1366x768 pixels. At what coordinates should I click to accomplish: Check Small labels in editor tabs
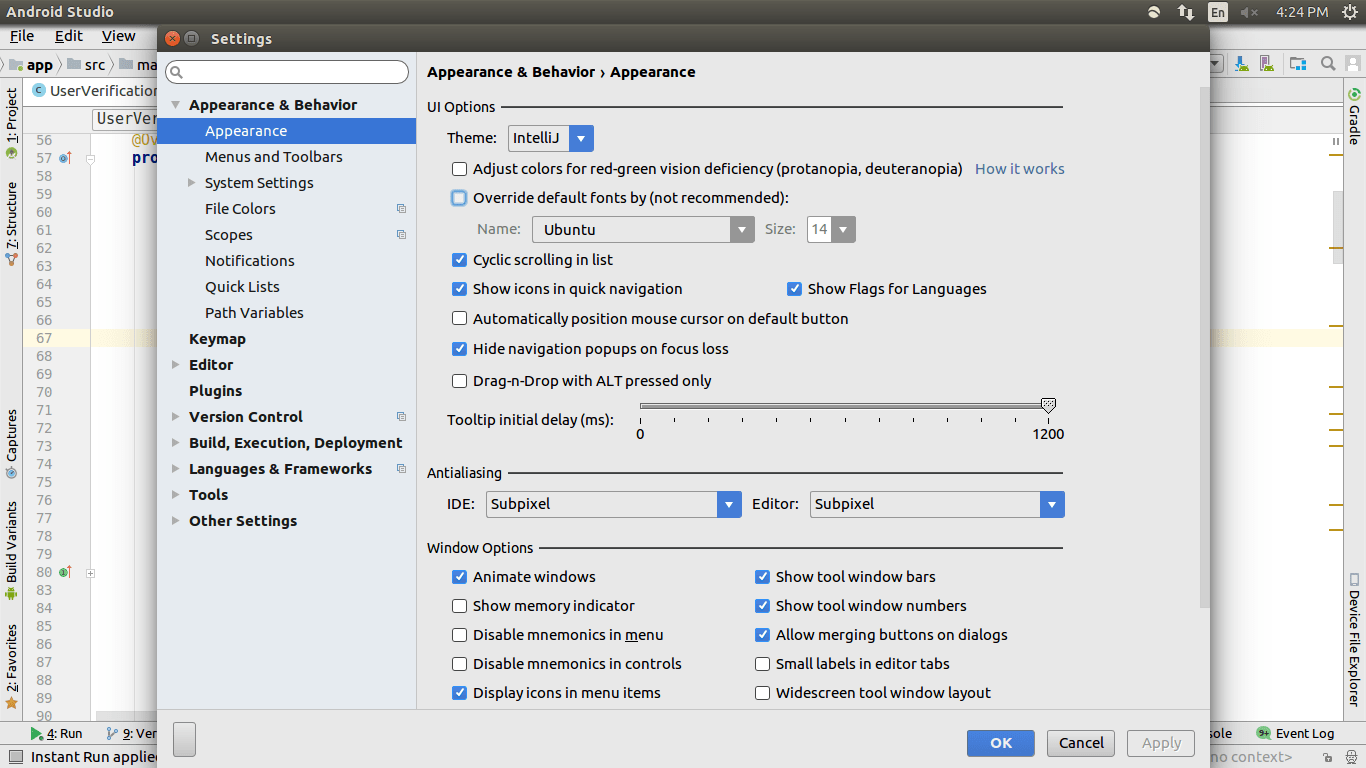762,664
